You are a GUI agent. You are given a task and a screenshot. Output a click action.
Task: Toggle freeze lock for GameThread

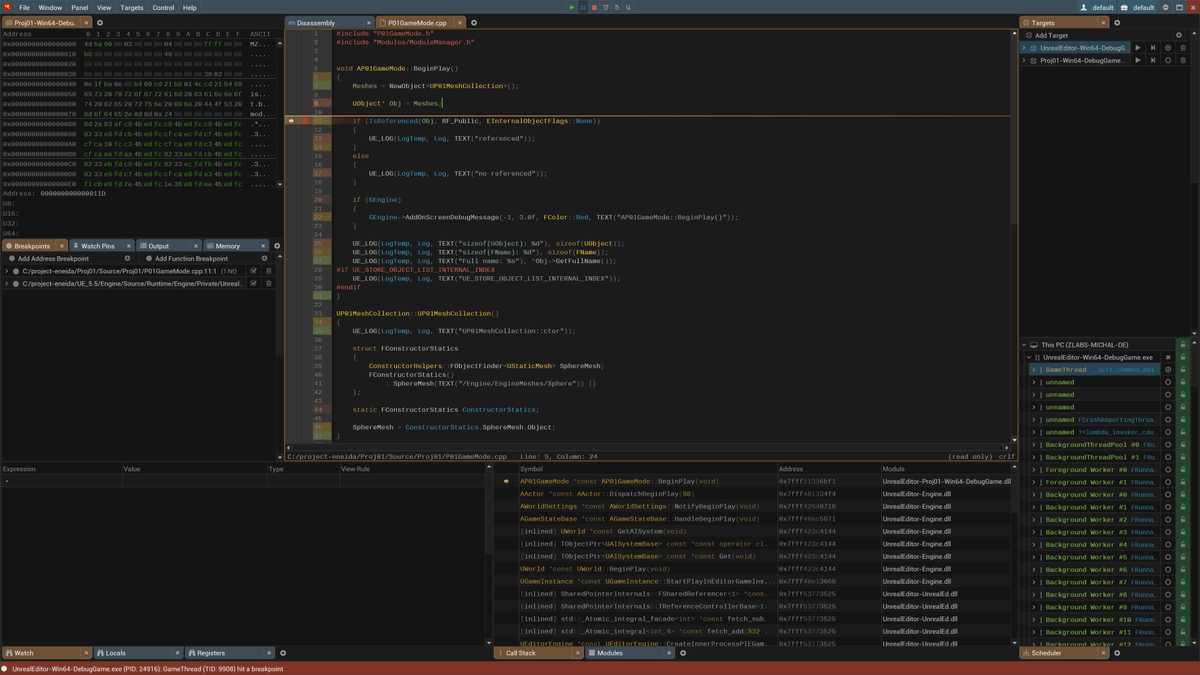[1183, 370]
